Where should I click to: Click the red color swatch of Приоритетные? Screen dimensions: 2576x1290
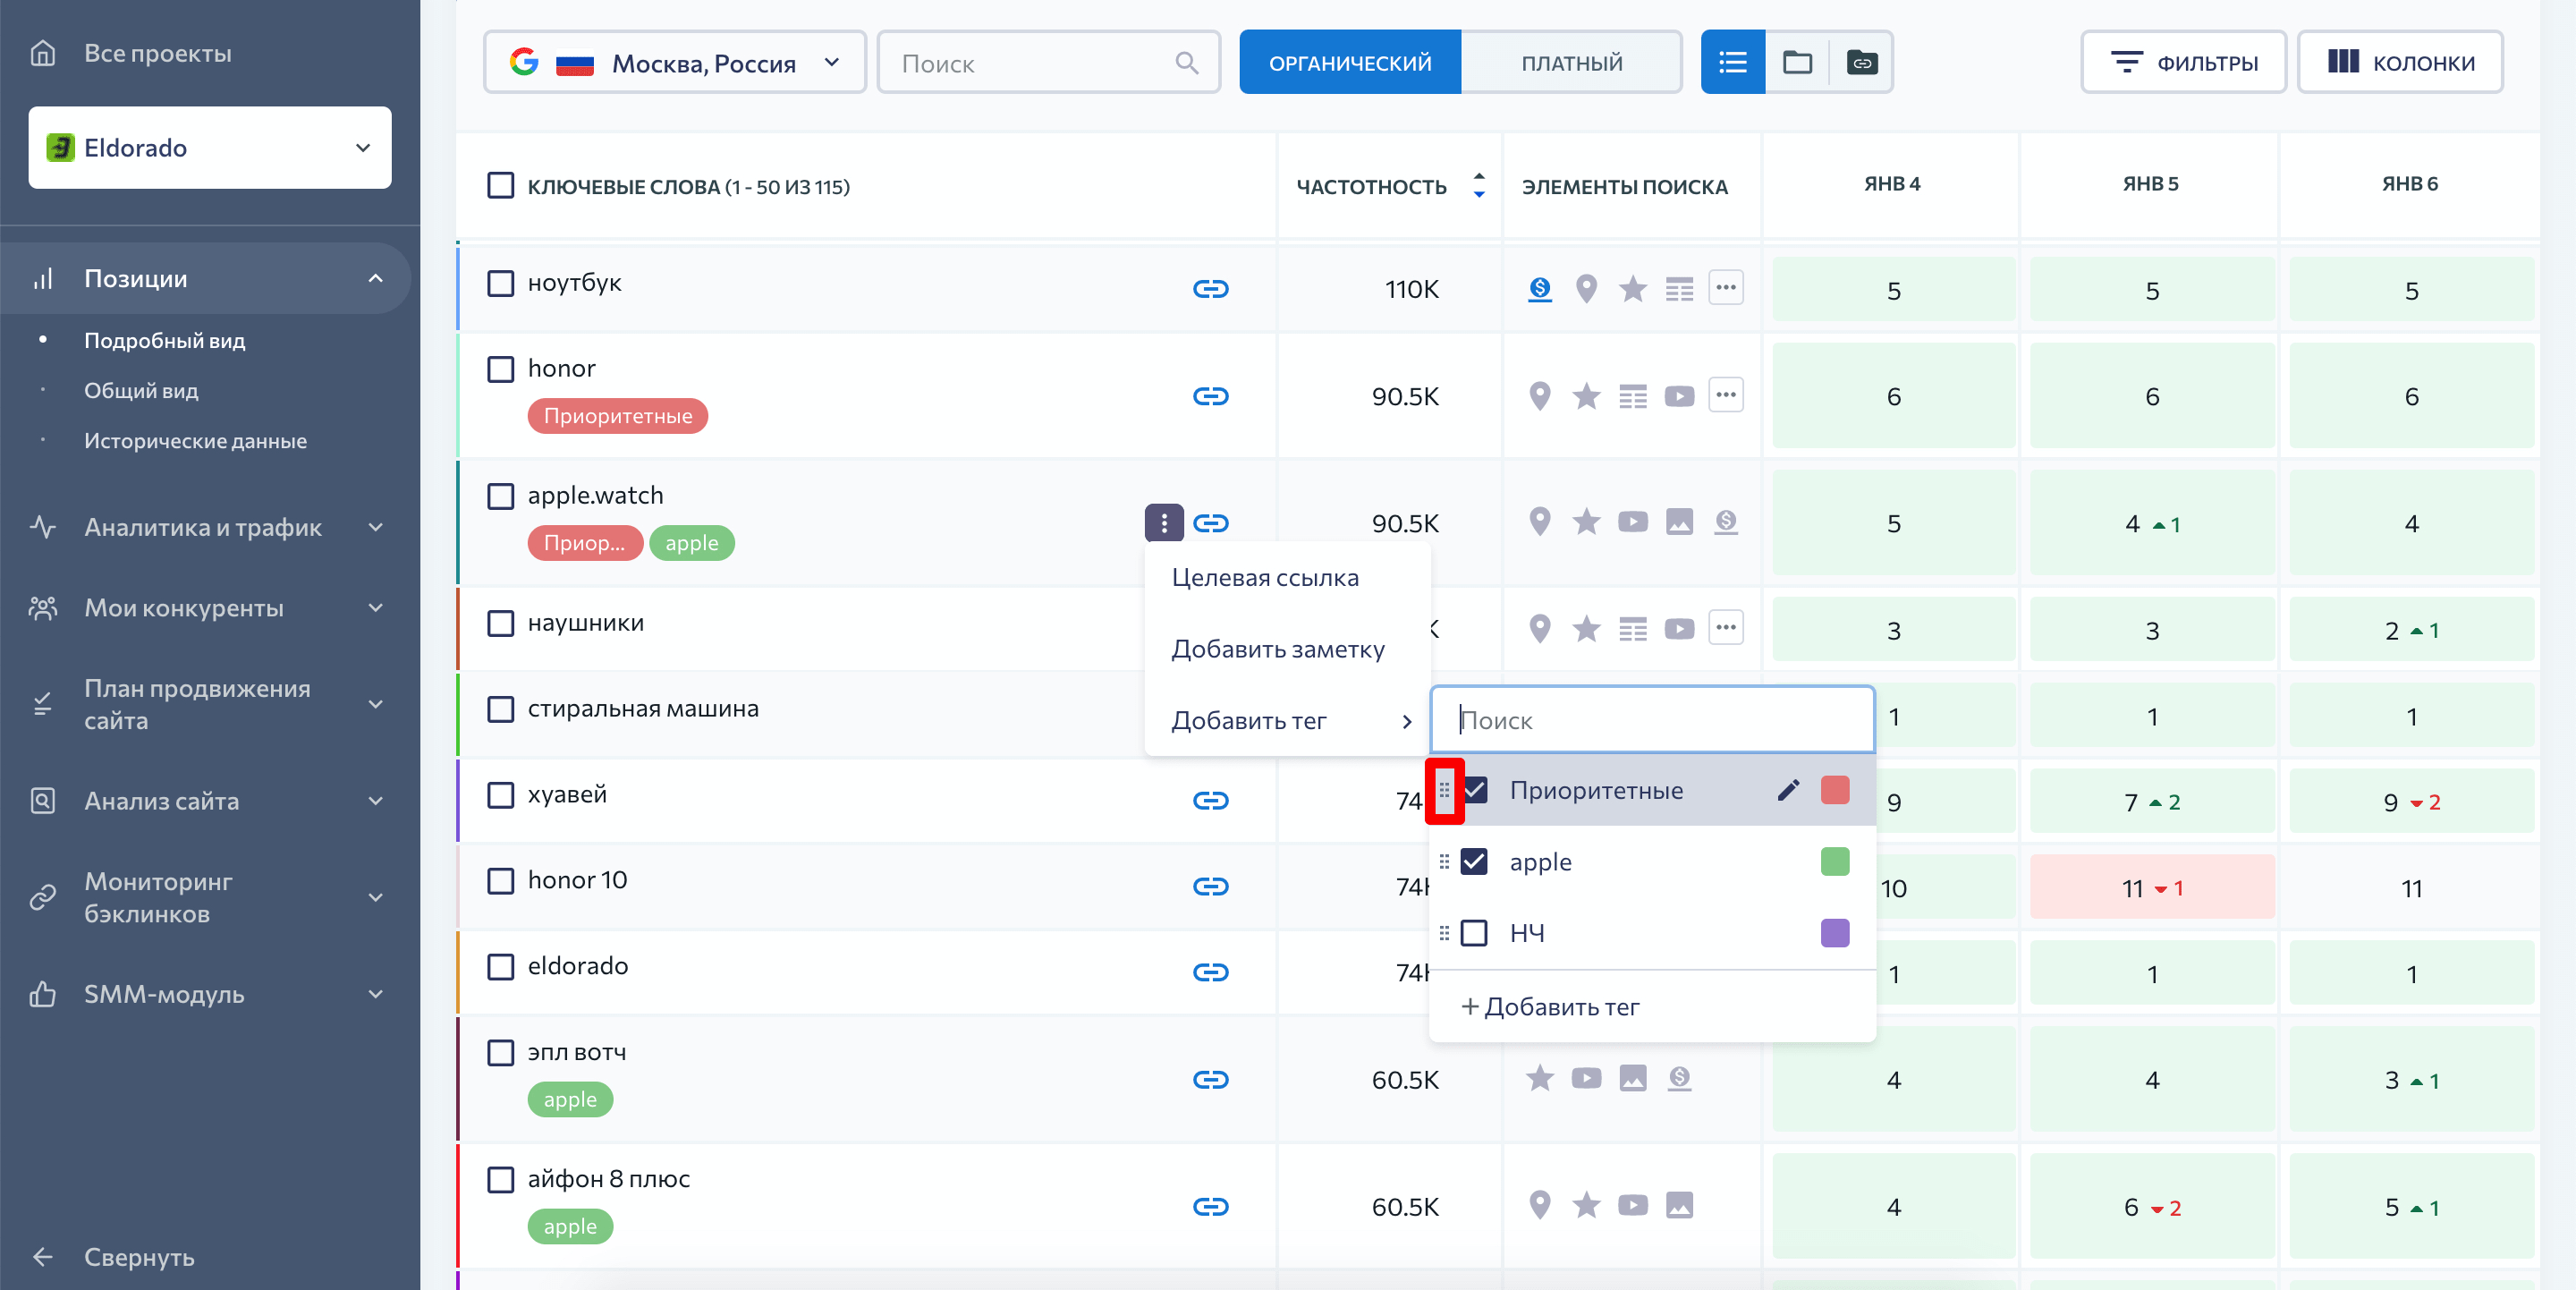point(1835,790)
